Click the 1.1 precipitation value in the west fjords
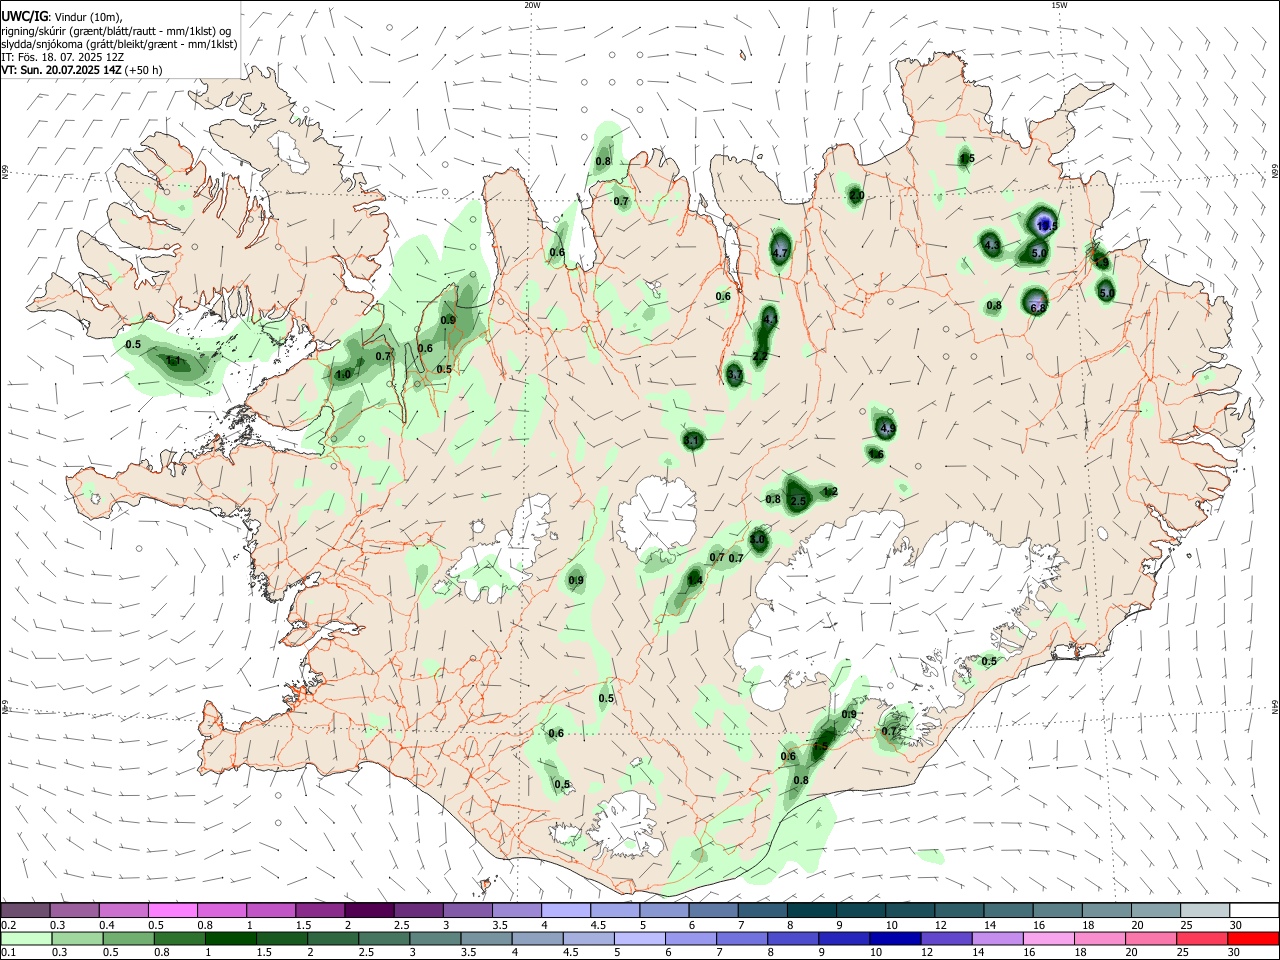The image size is (1280, 960). point(173,362)
